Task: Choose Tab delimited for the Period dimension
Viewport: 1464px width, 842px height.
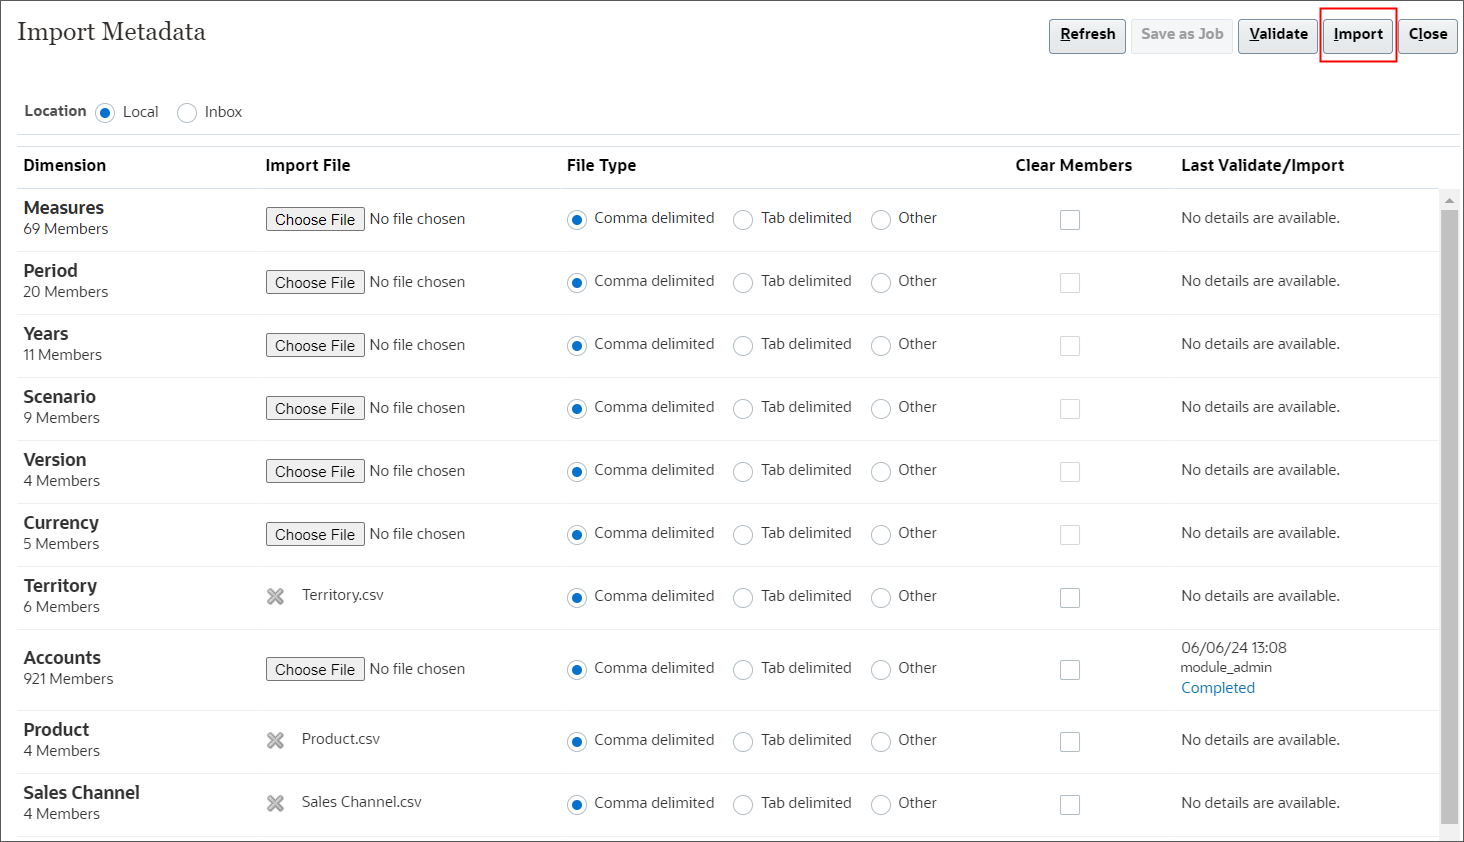Action: tap(742, 282)
